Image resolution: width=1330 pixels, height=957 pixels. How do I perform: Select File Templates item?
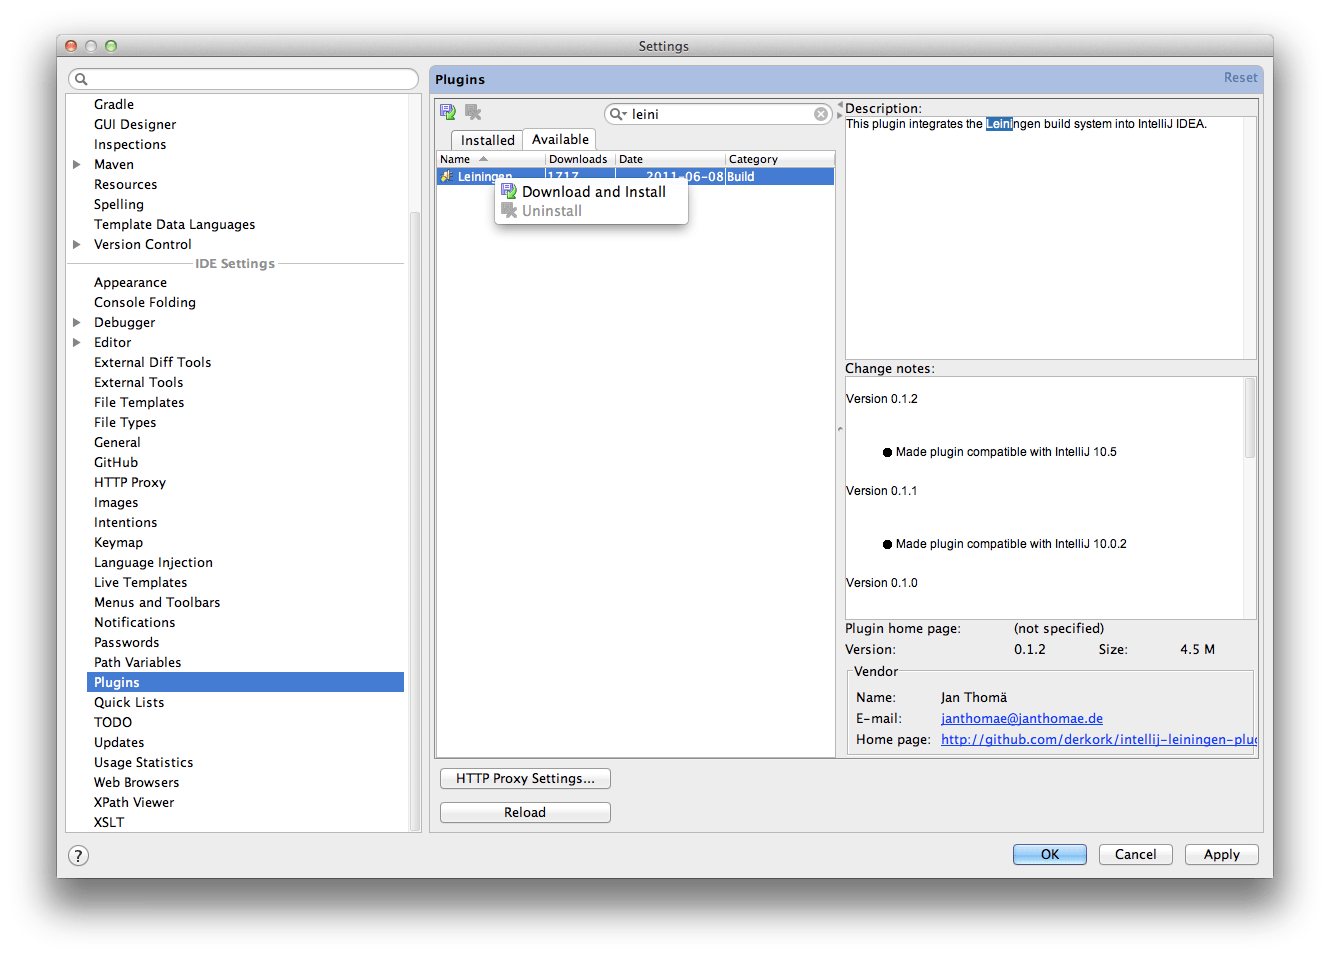pyautogui.click(x=139, y=402)
